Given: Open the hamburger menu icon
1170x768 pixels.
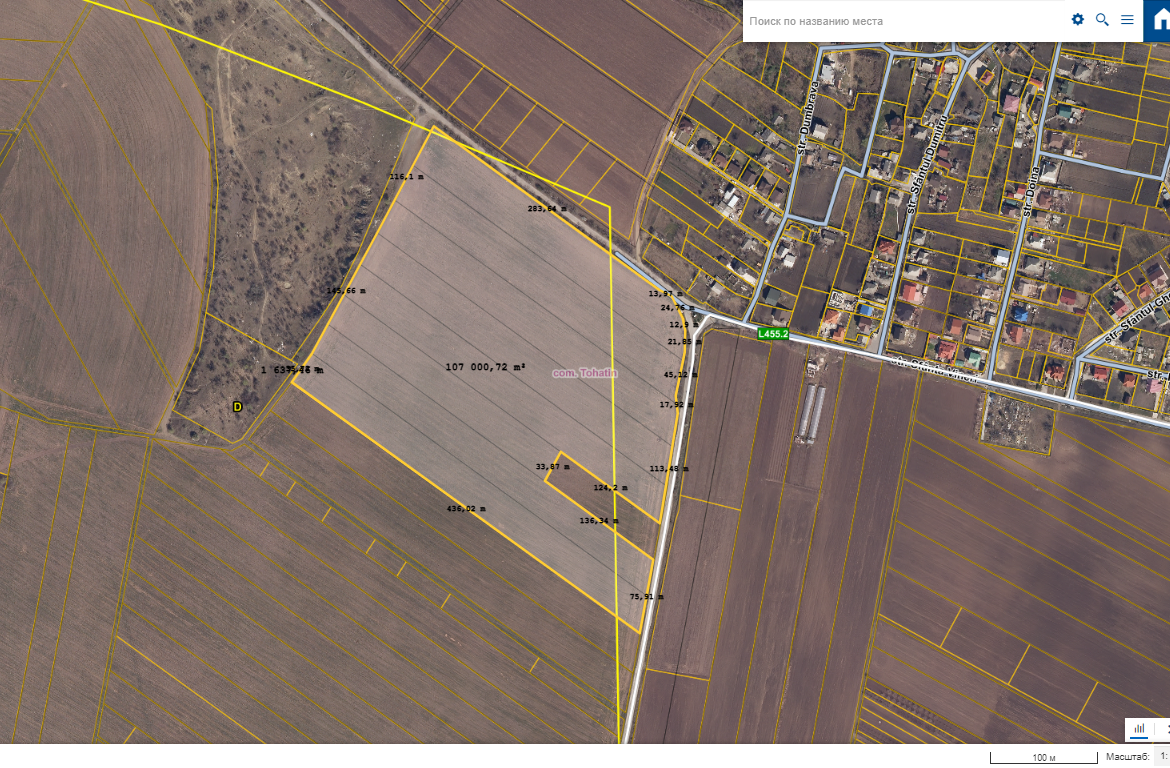Looking at the screenshot, I should point(1127,19).
